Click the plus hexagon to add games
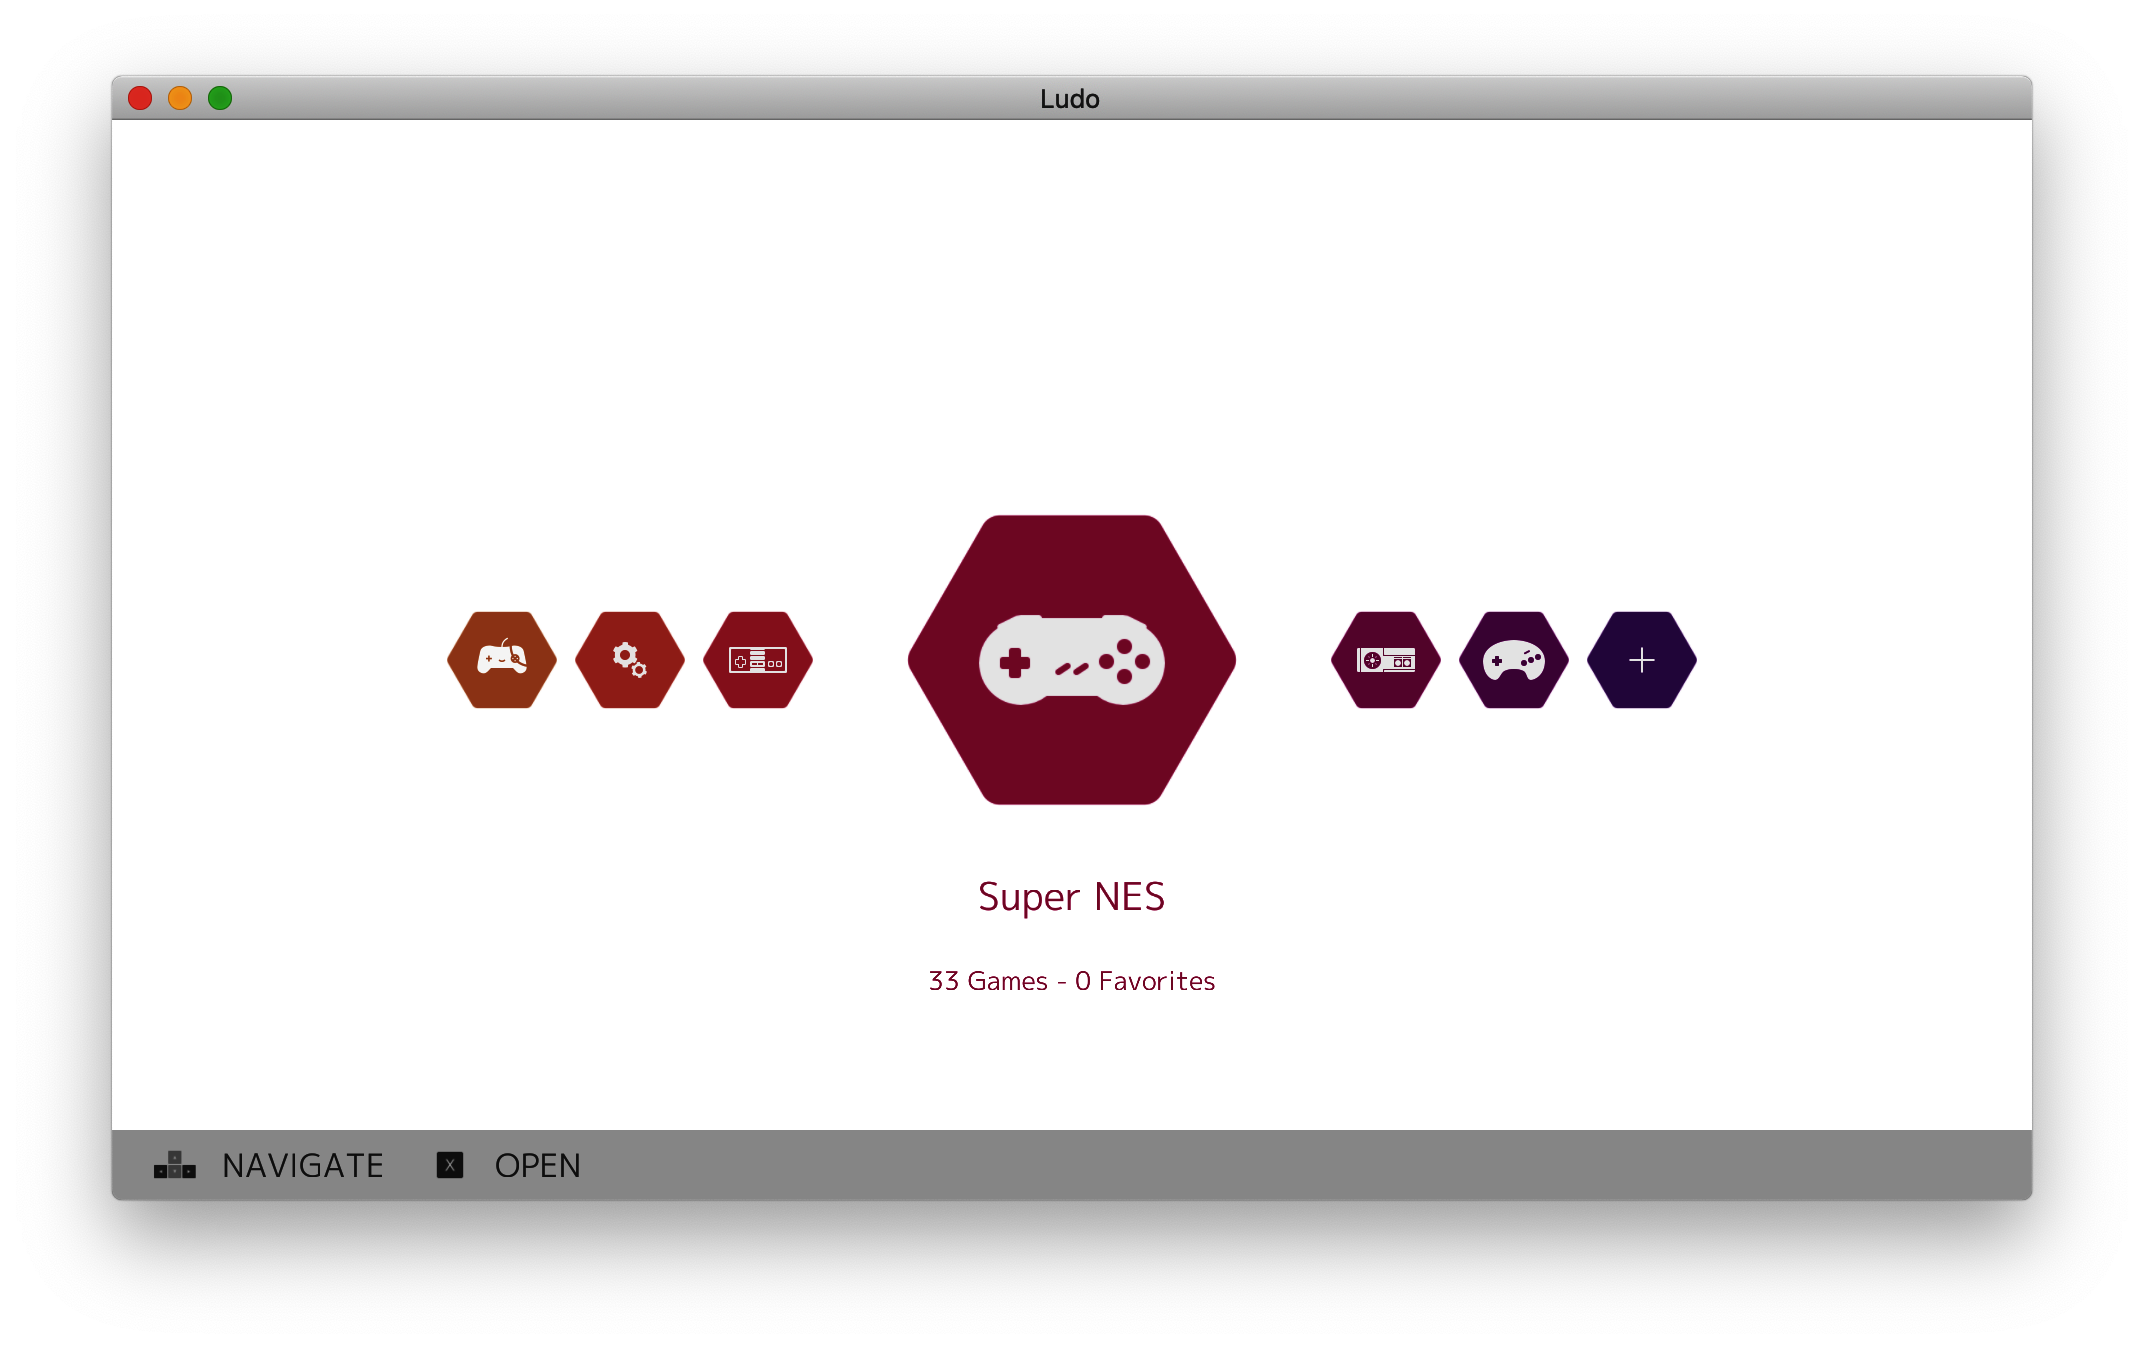The width and height of the screenshot is (2144, 1348). (1642, 660)
